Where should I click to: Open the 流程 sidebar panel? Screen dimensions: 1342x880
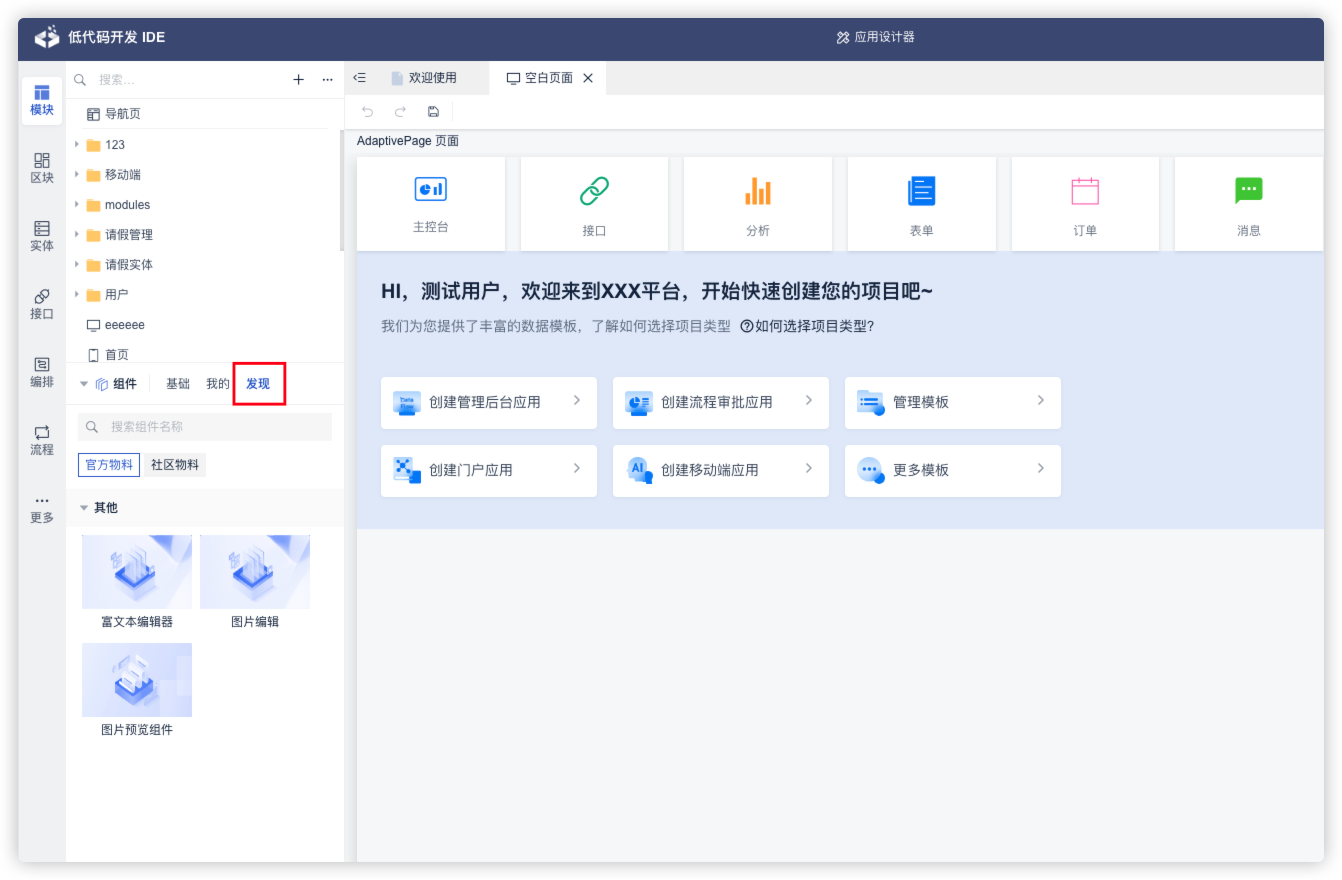click(42, 440)
